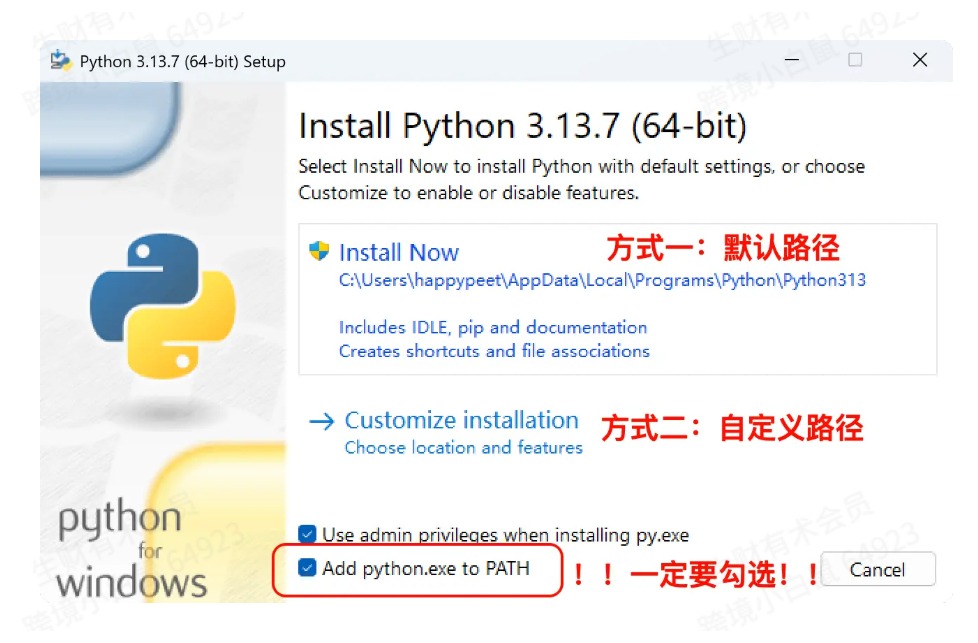
Task: Click the default install path text
Action: pos(602,280)
